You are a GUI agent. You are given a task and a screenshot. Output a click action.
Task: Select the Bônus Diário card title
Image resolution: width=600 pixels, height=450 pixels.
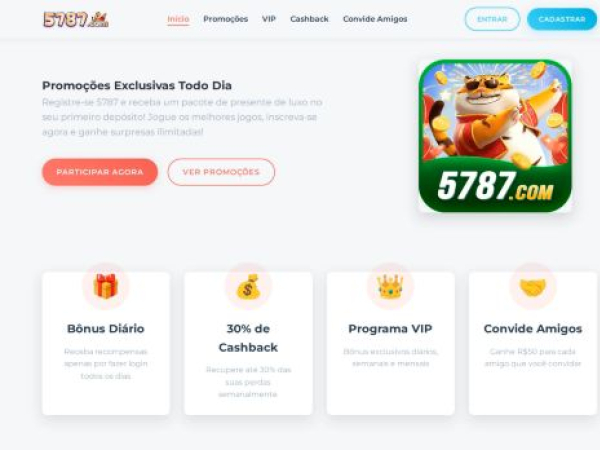pyautogui.click(x=106, y=329)
